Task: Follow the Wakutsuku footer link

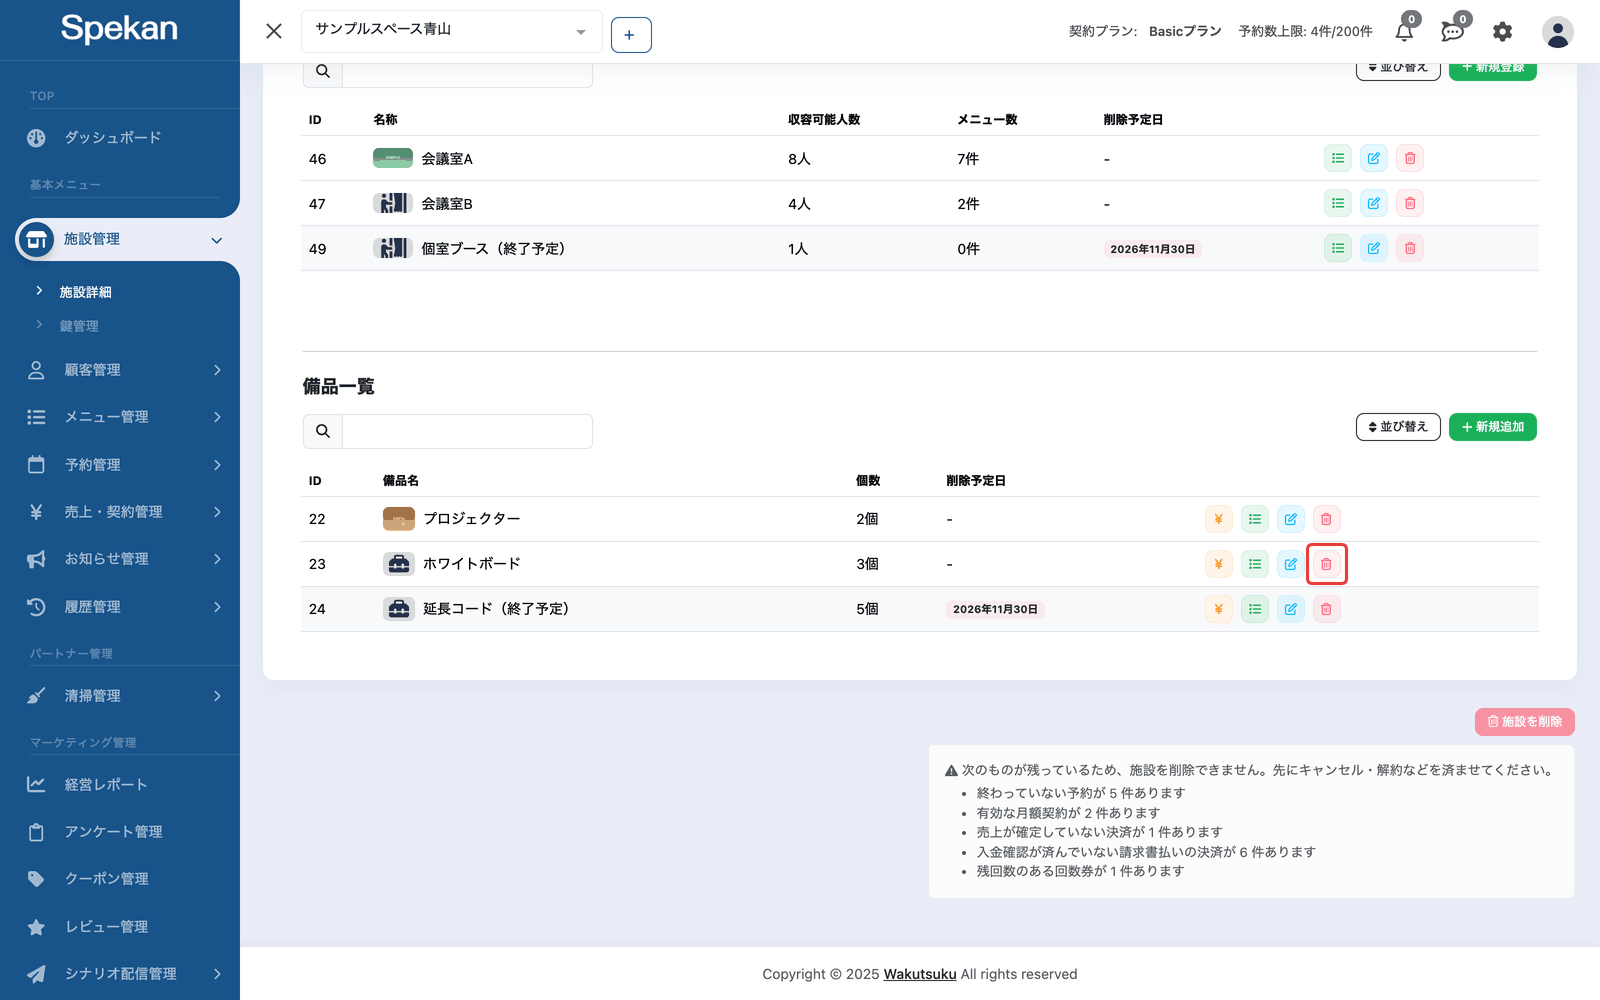Action: [x=920, y=974]
